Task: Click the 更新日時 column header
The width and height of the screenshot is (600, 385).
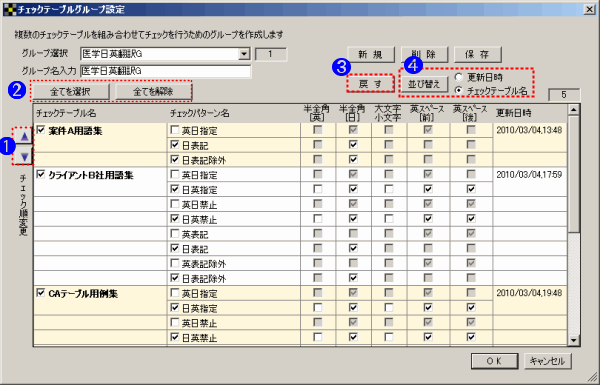Action: [530, 113]
